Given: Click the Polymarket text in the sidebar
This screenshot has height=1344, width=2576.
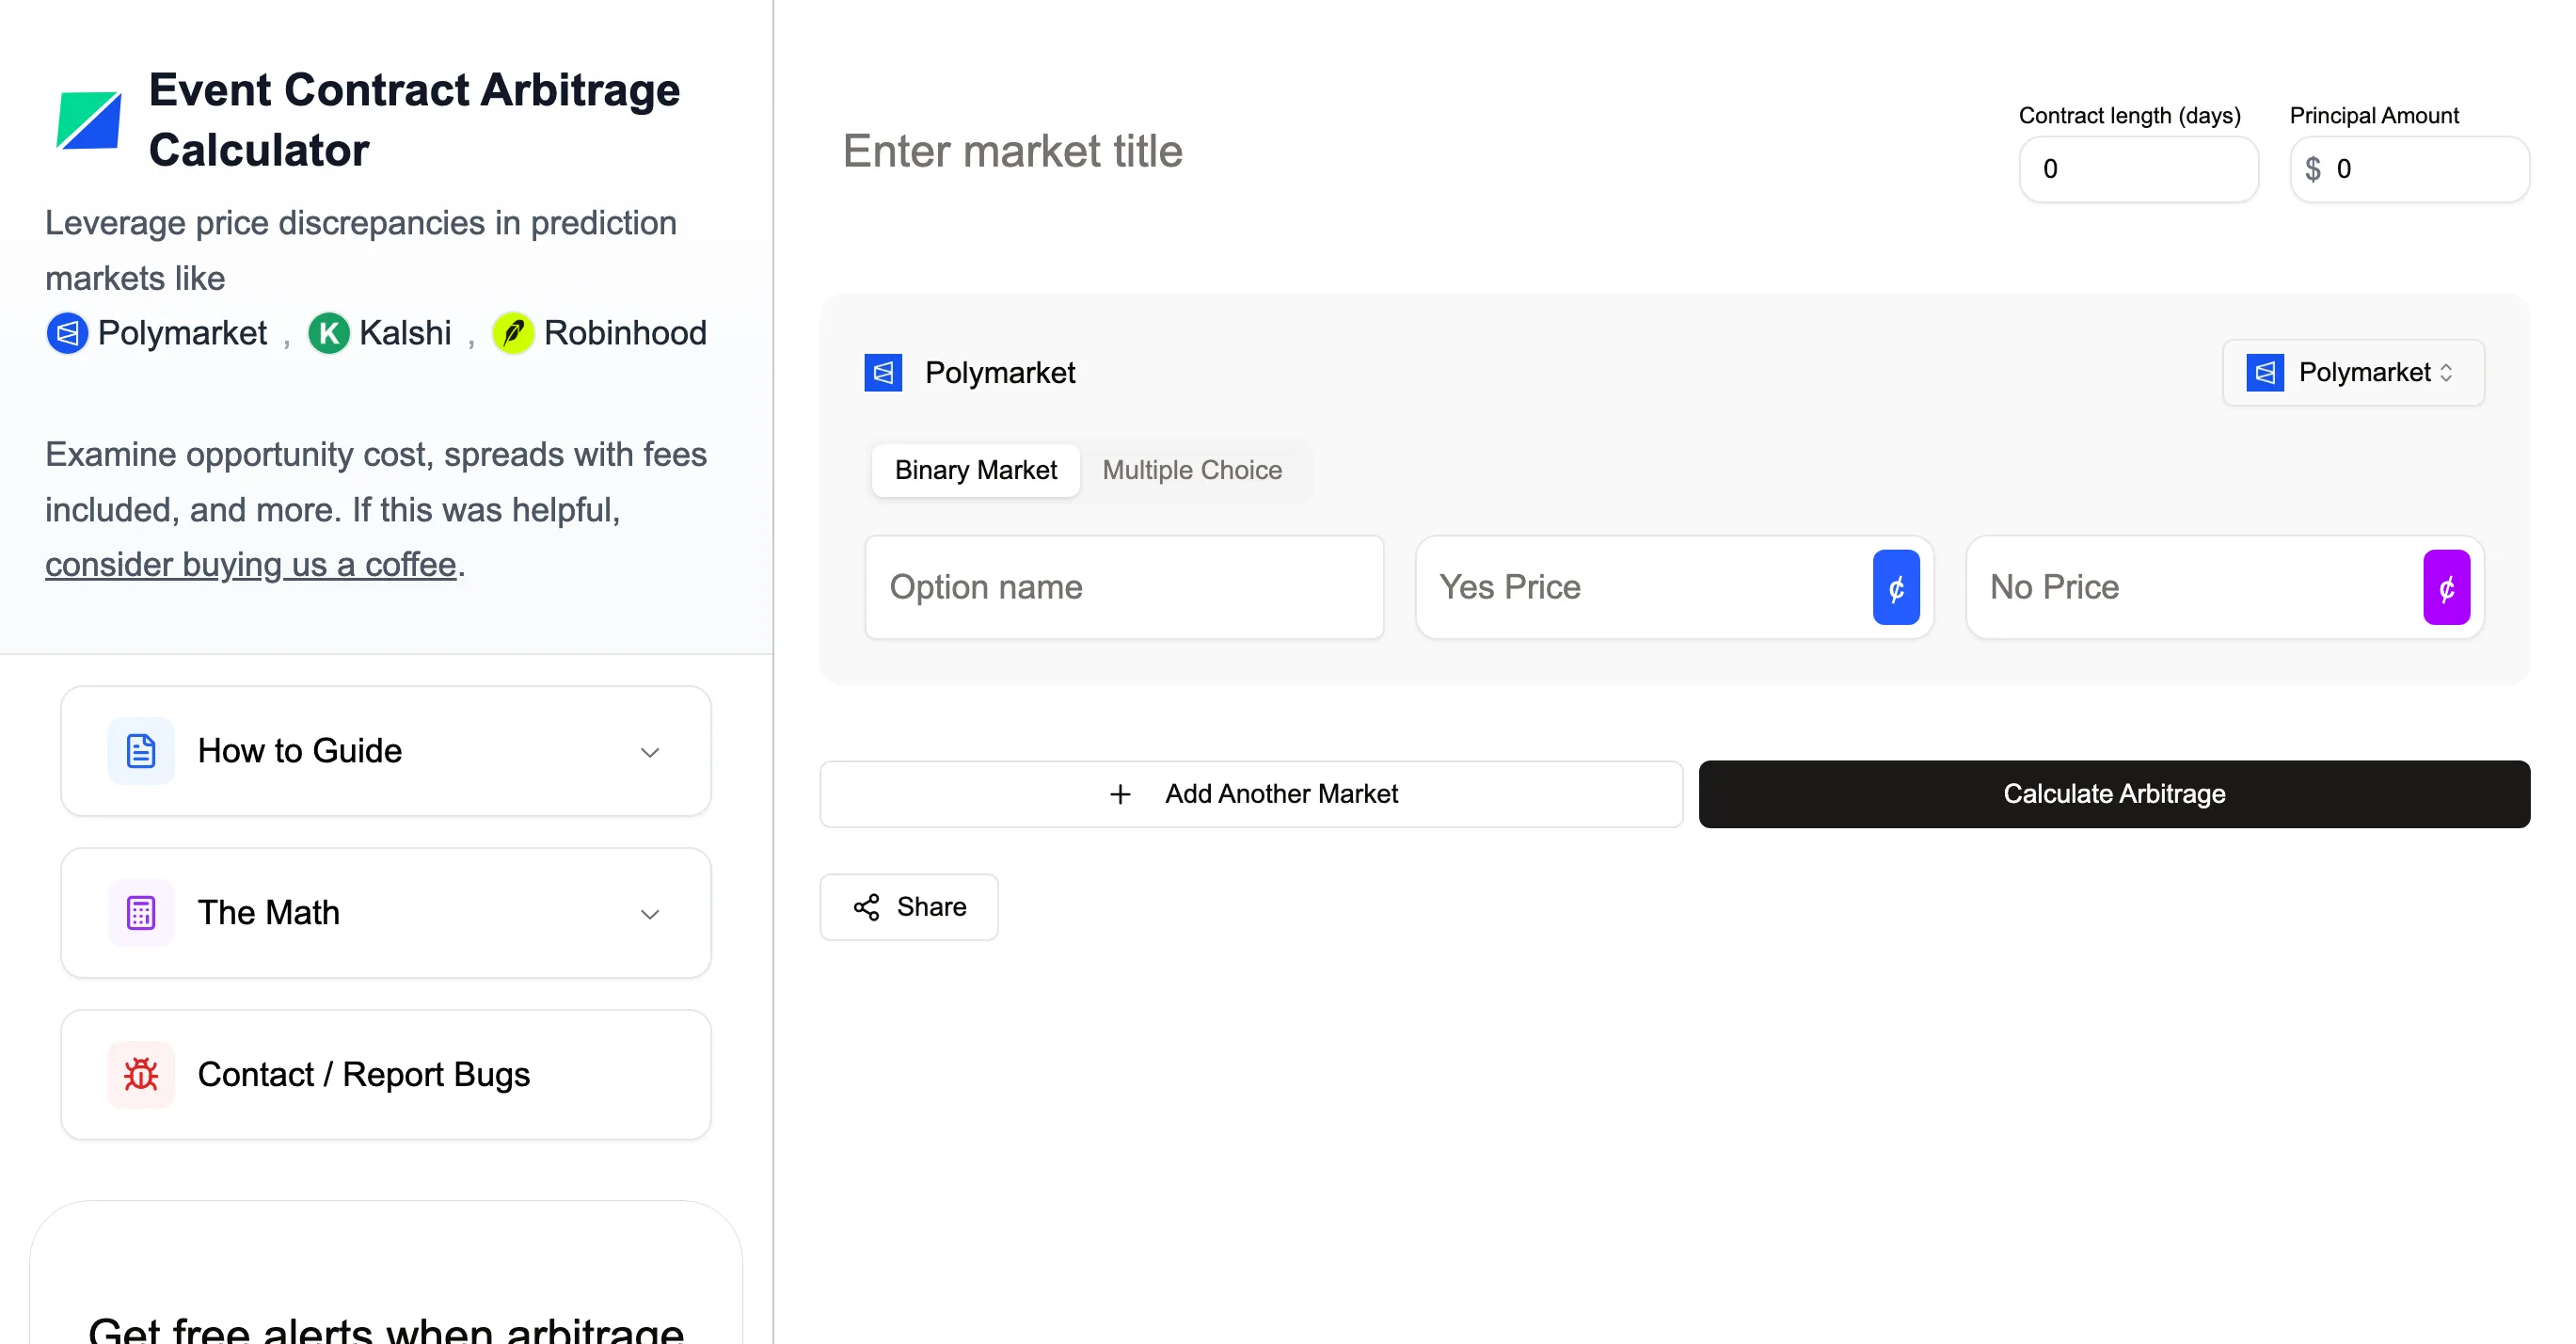Looking at the screenshot, I should pyautogui.click(x=182, y=333).
